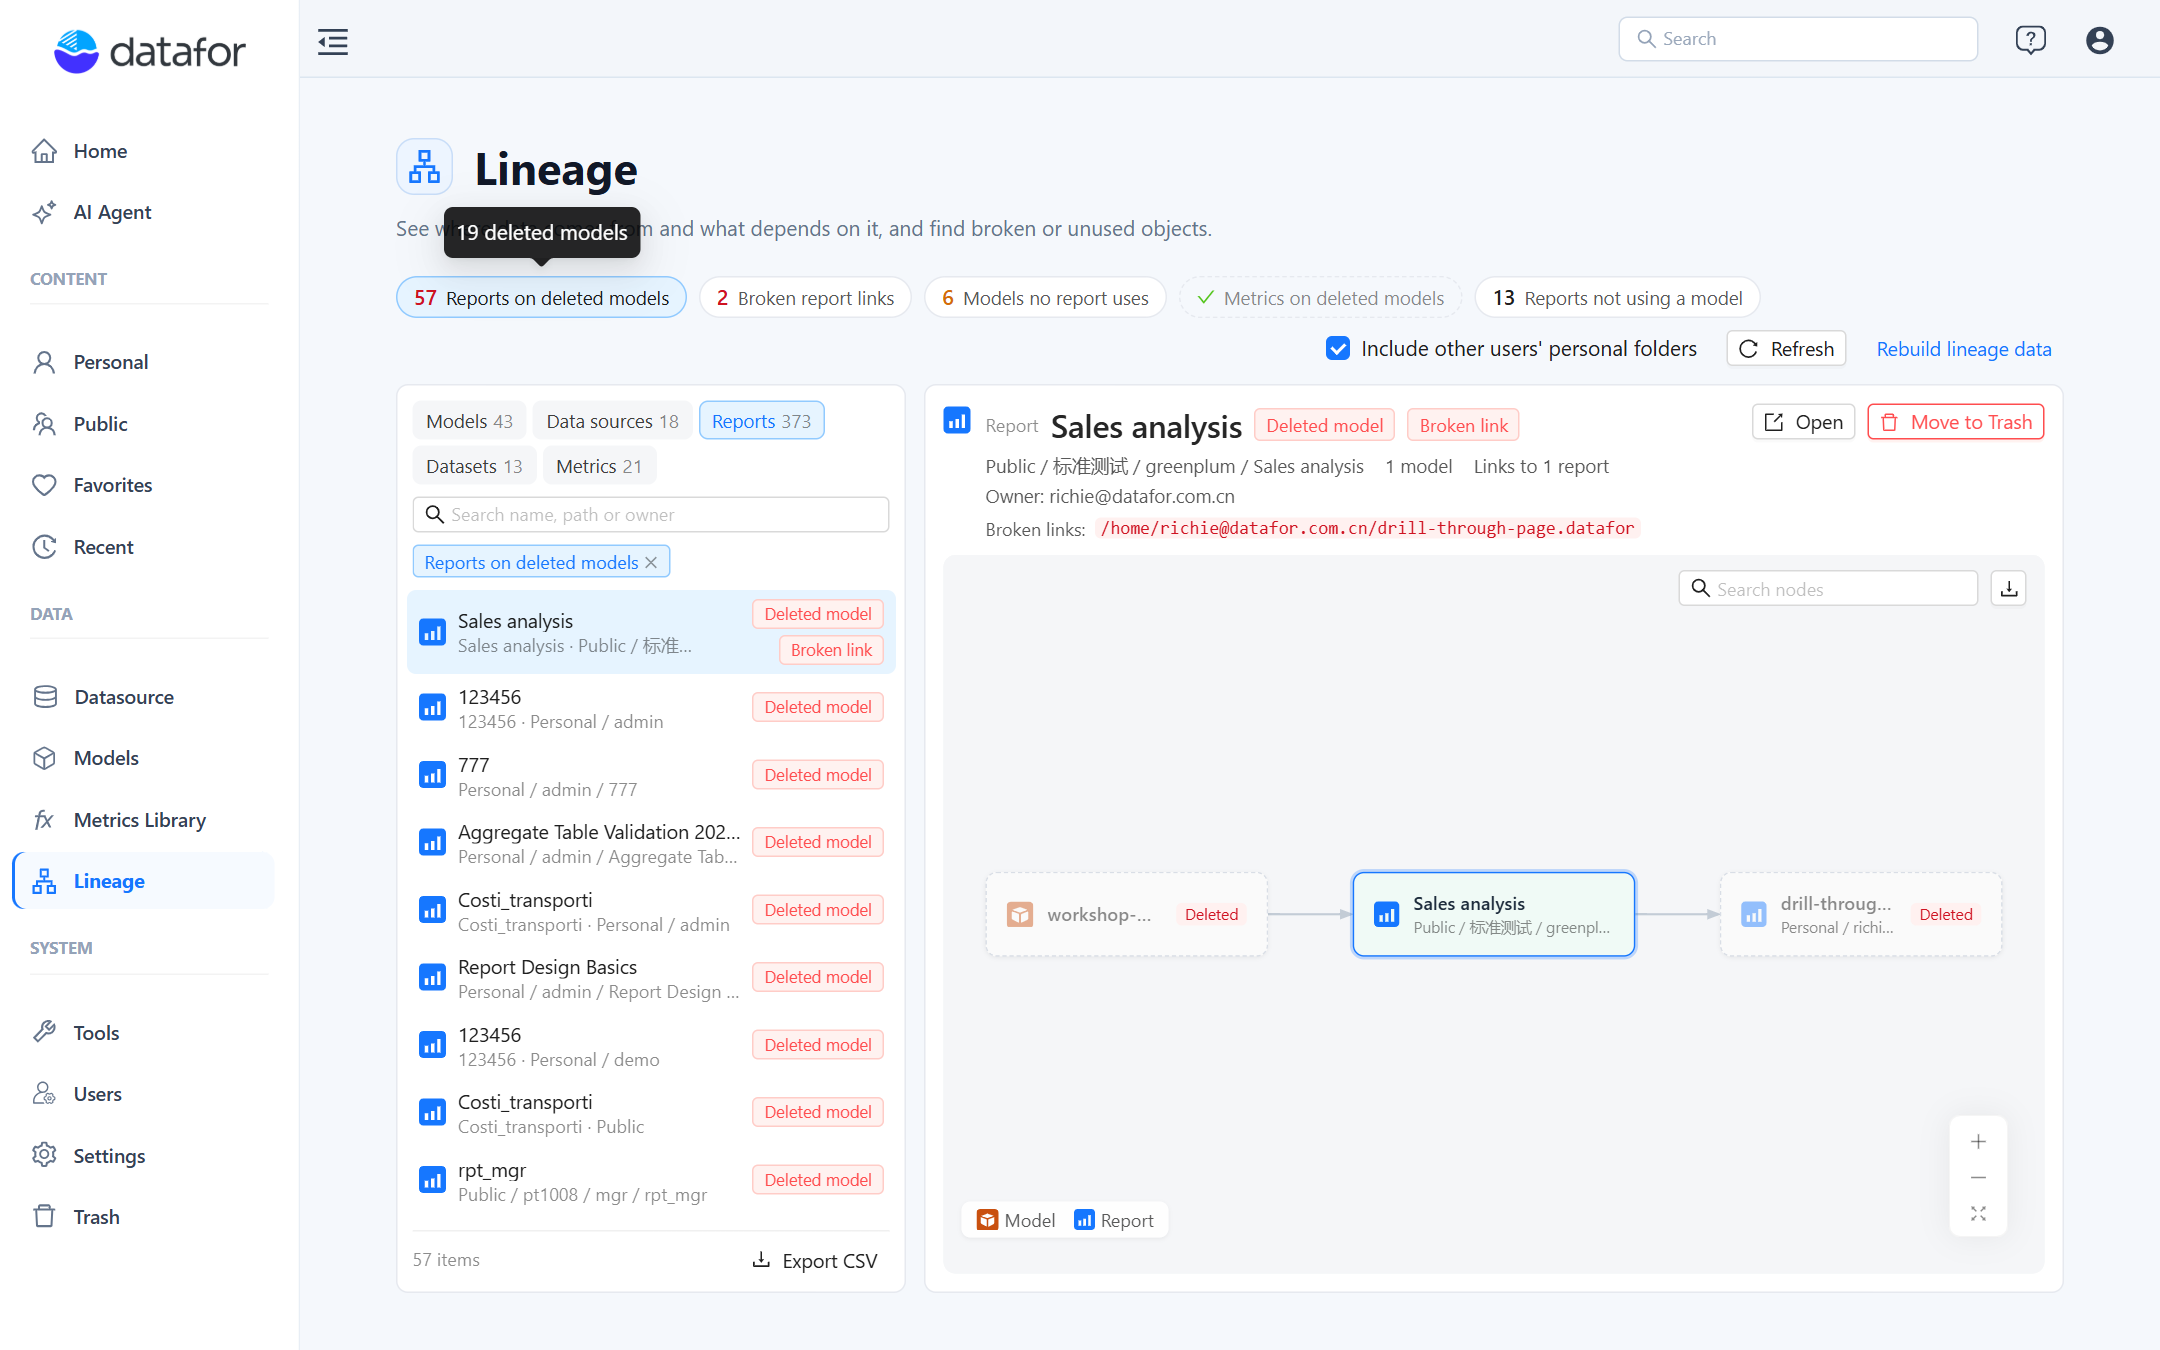Select the Reports 373 tab

[x=761, y=421]
